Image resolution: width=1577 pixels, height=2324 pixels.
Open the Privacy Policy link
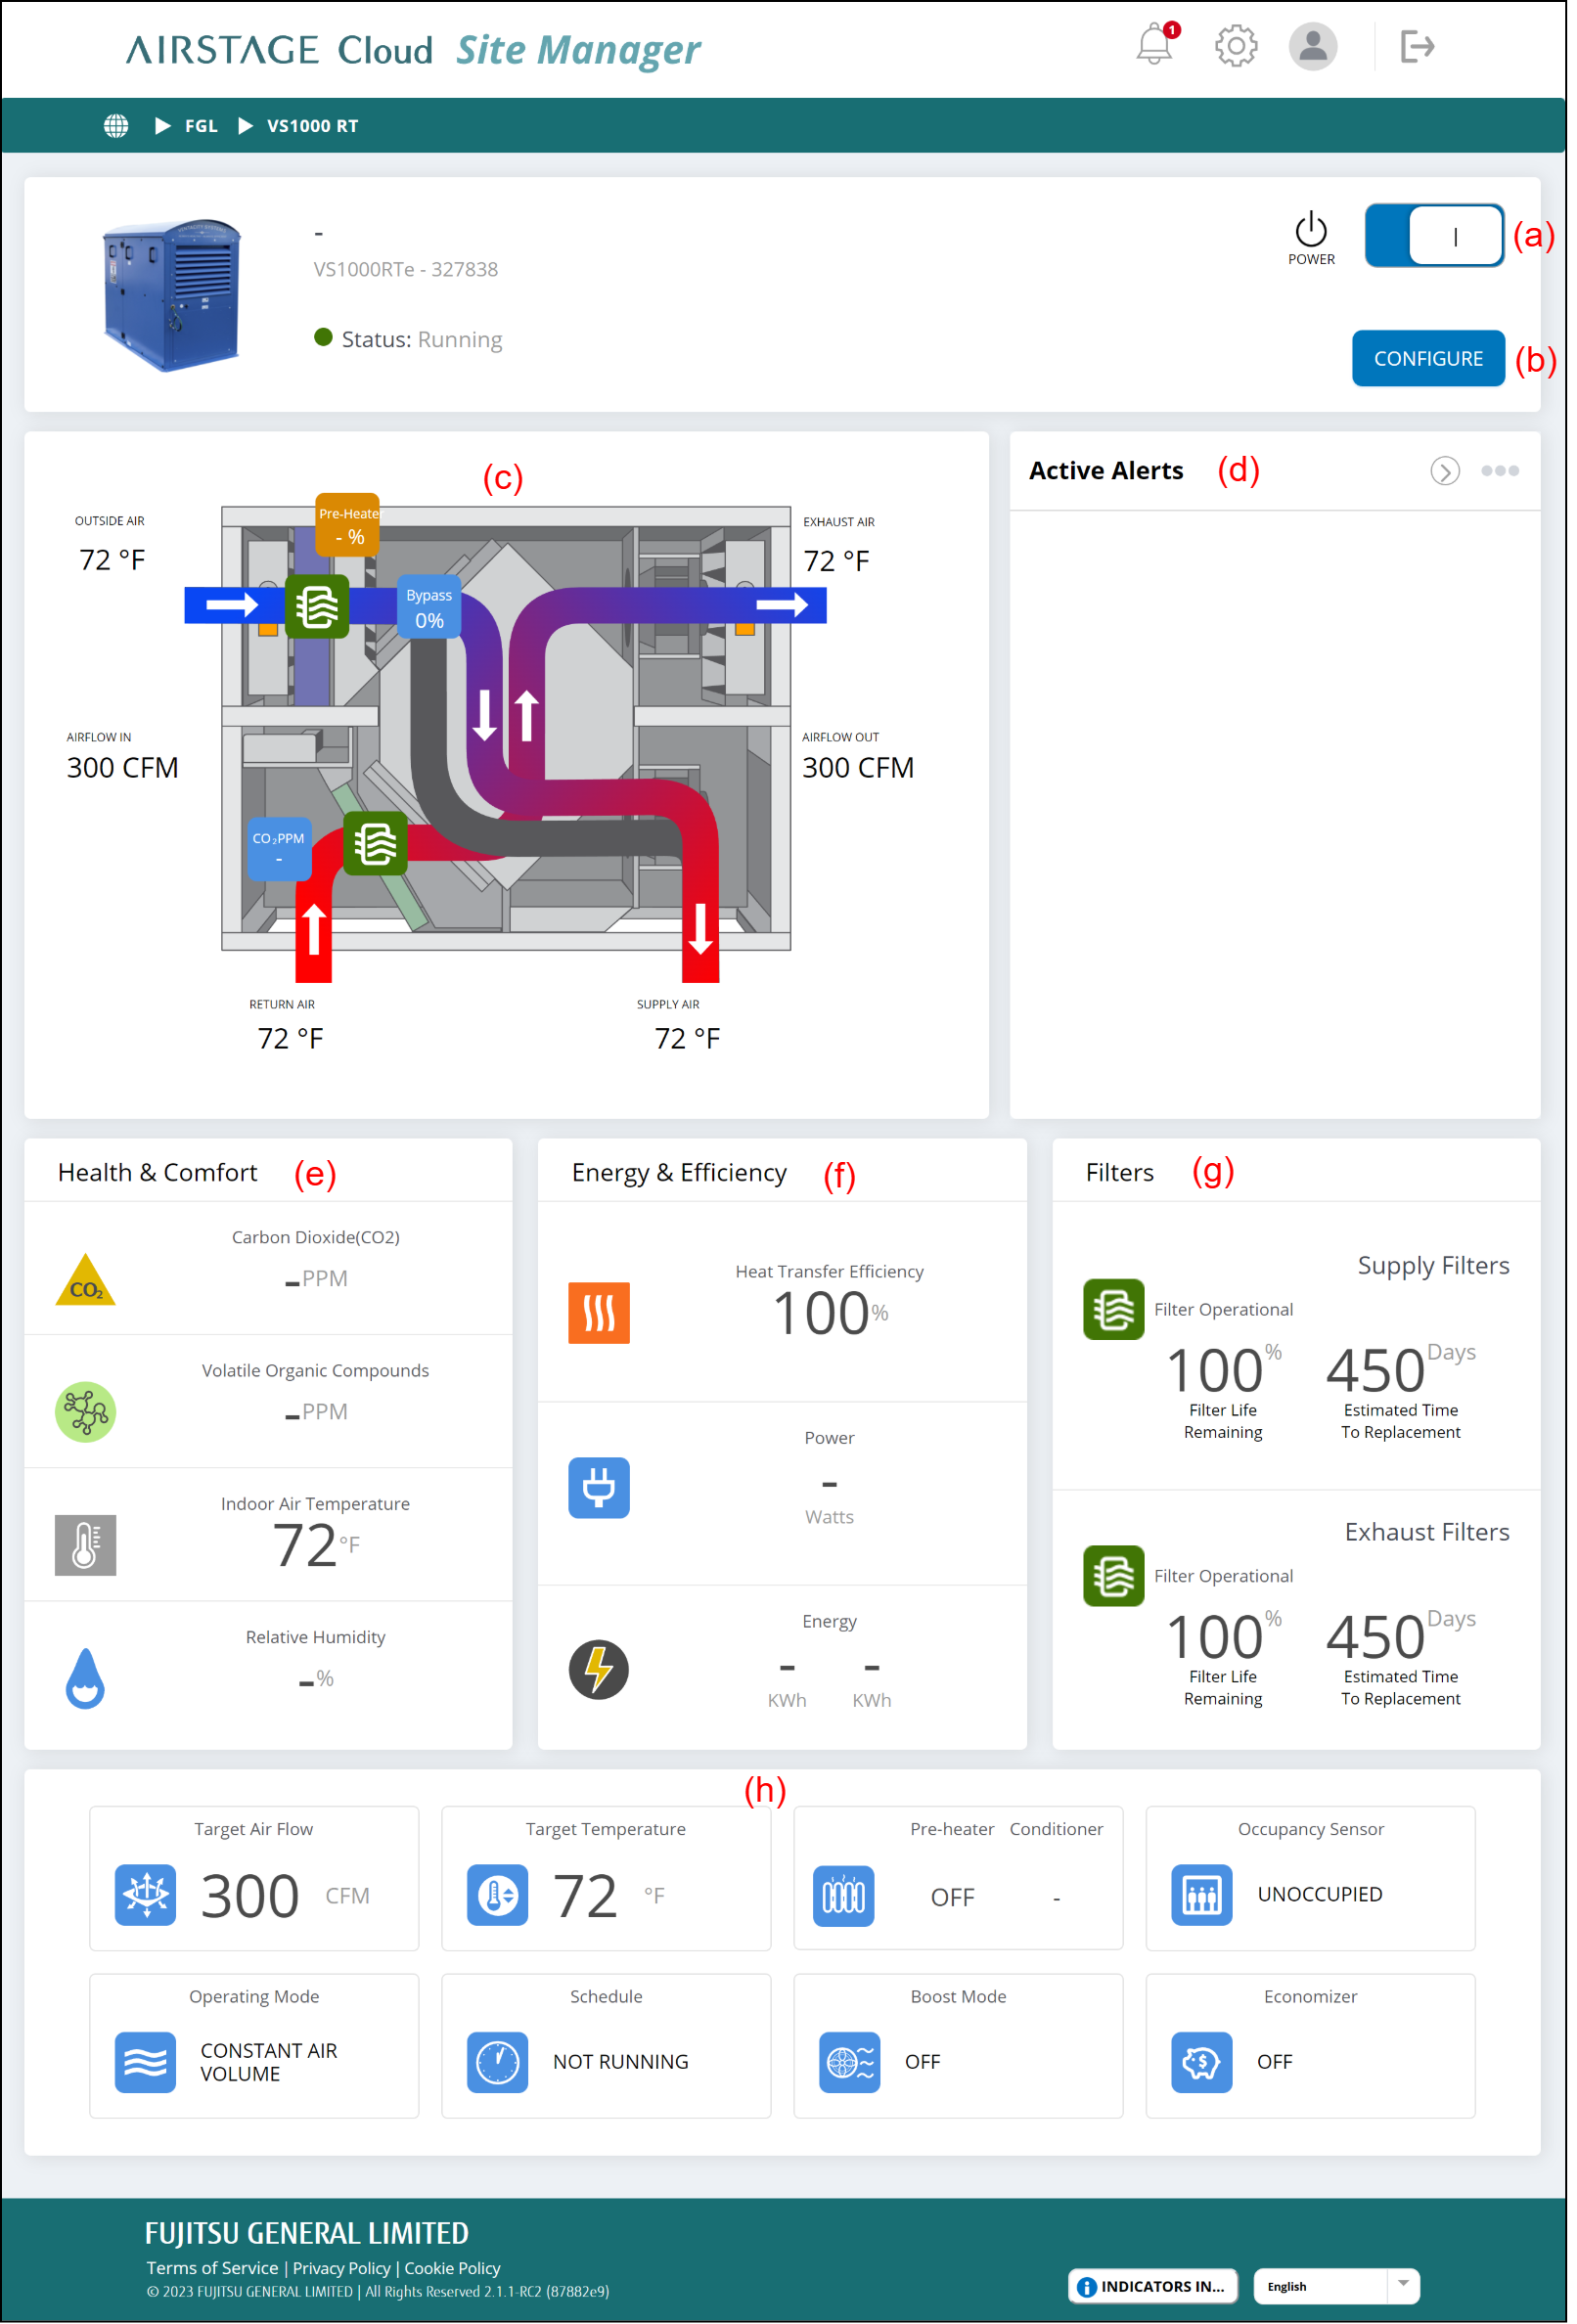pos(341,2269)
